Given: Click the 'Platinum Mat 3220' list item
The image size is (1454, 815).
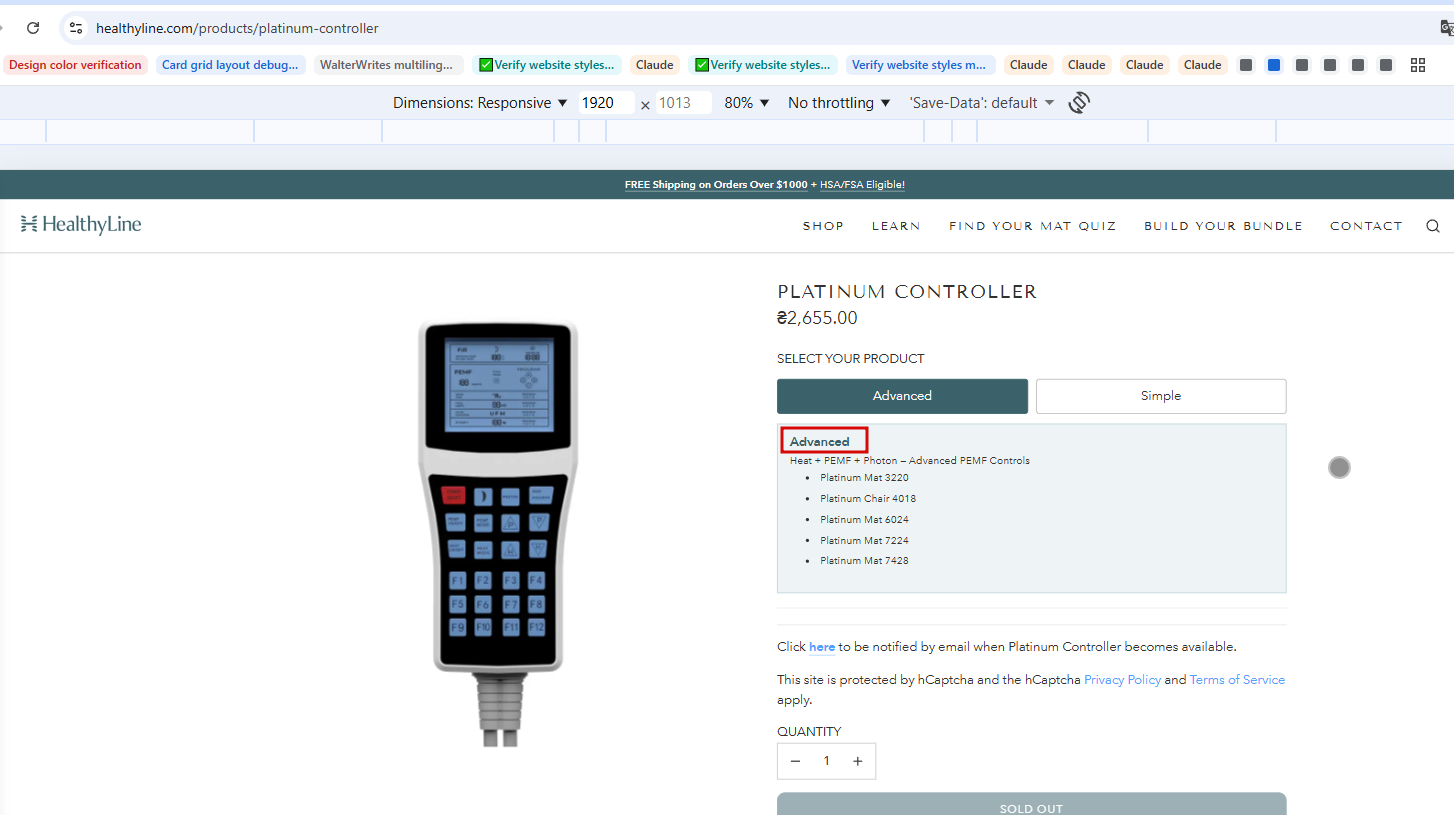Looking at the screenshot, I should coord(864,478).
